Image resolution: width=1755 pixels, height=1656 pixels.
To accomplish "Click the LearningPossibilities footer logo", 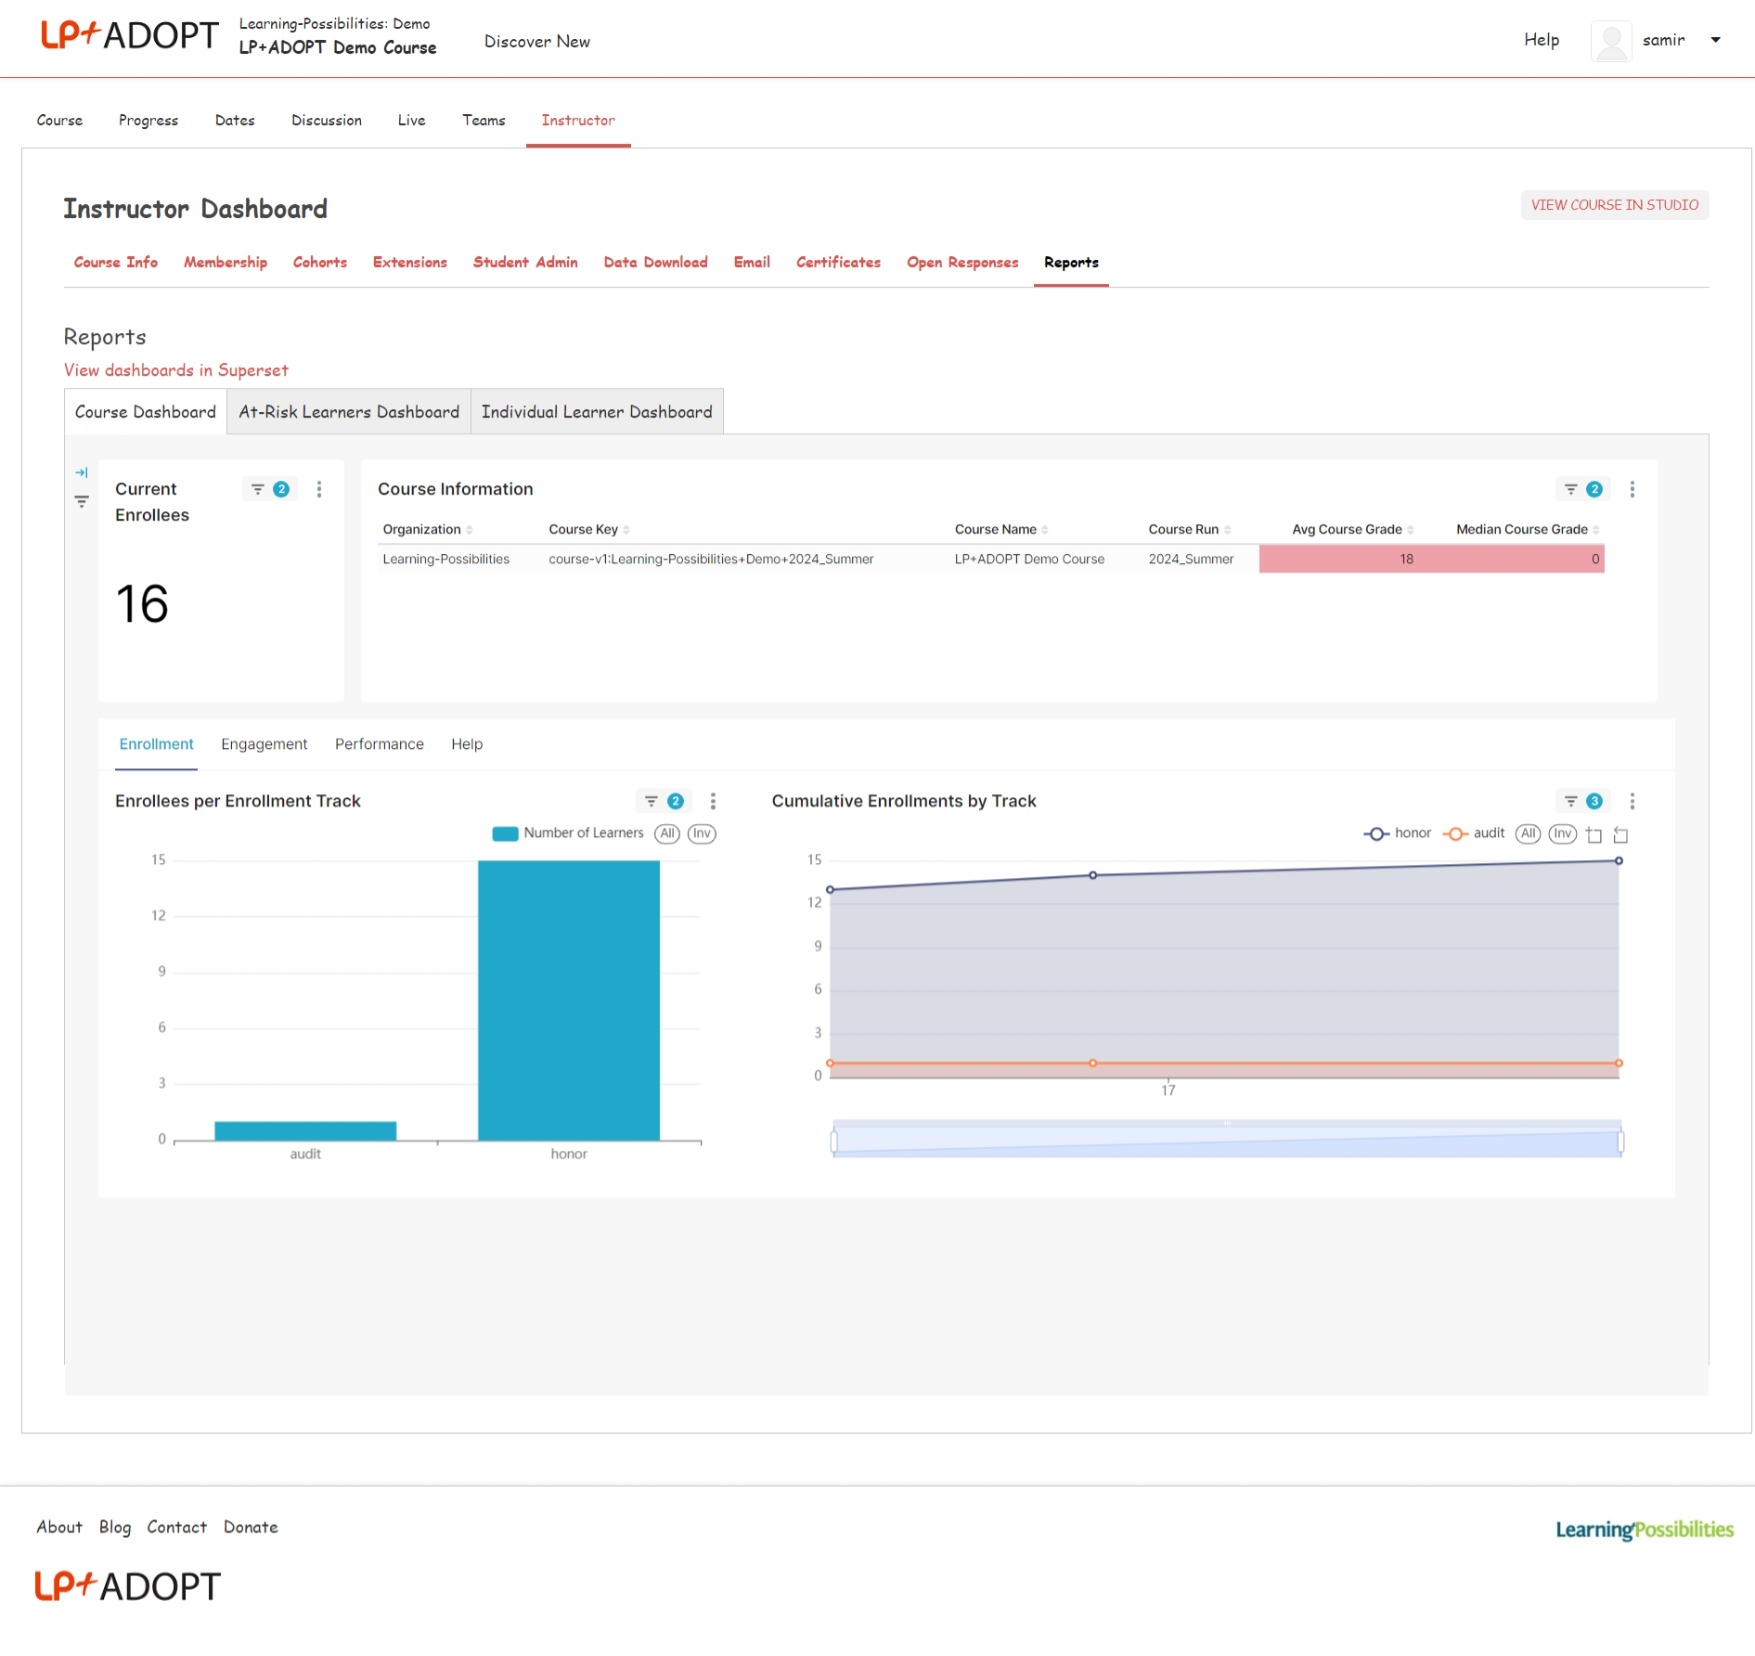I will (1644, 1529).
